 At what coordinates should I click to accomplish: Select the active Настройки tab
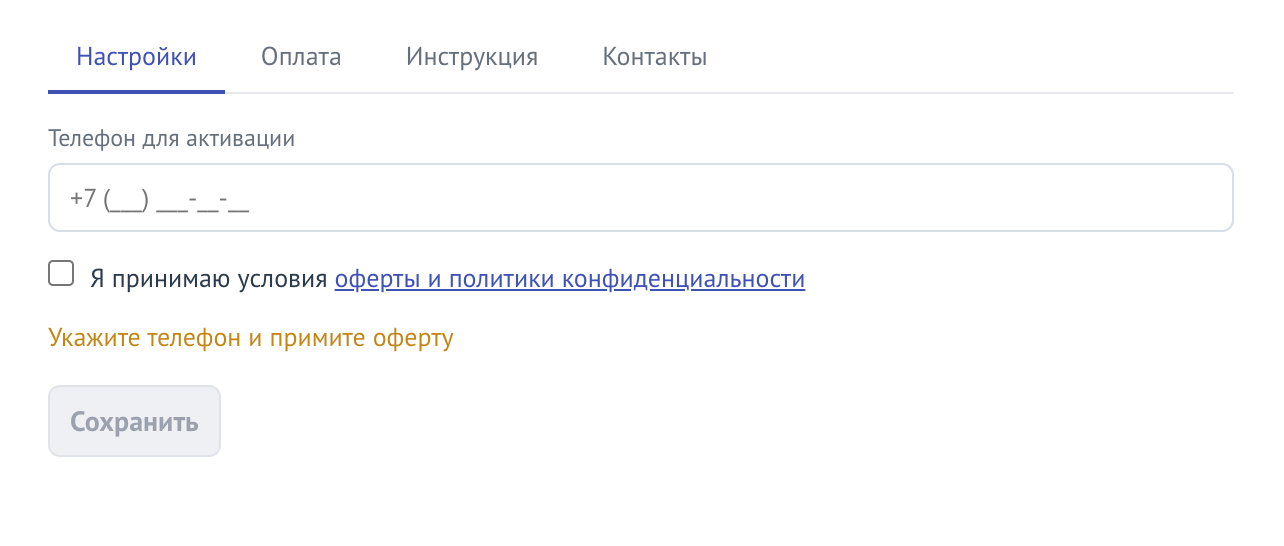[136, 57]
